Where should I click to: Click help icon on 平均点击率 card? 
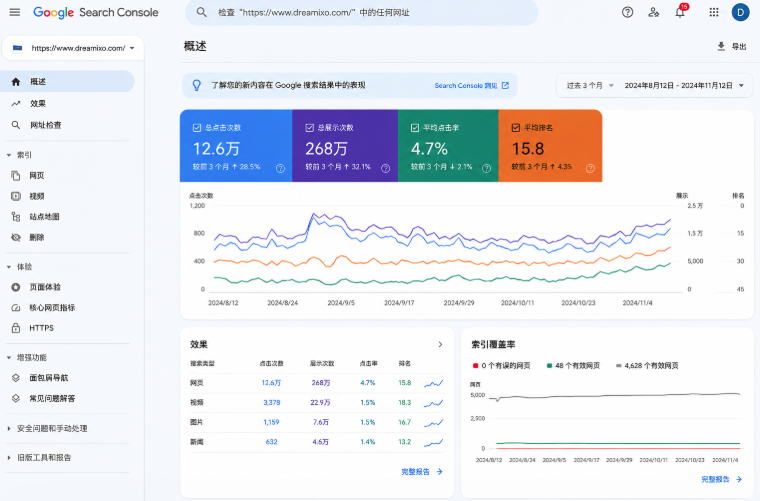coord(486,168)
